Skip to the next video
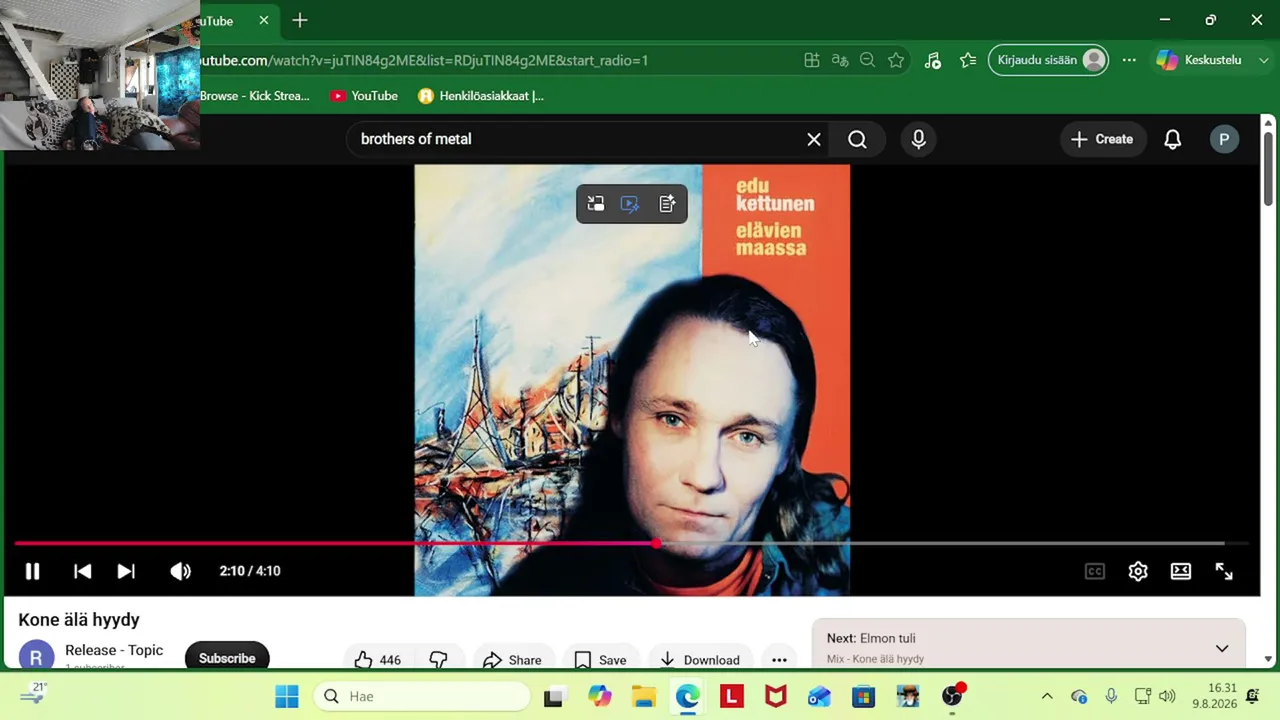This screenshot has height=720, width=1280. coord(126,571)
